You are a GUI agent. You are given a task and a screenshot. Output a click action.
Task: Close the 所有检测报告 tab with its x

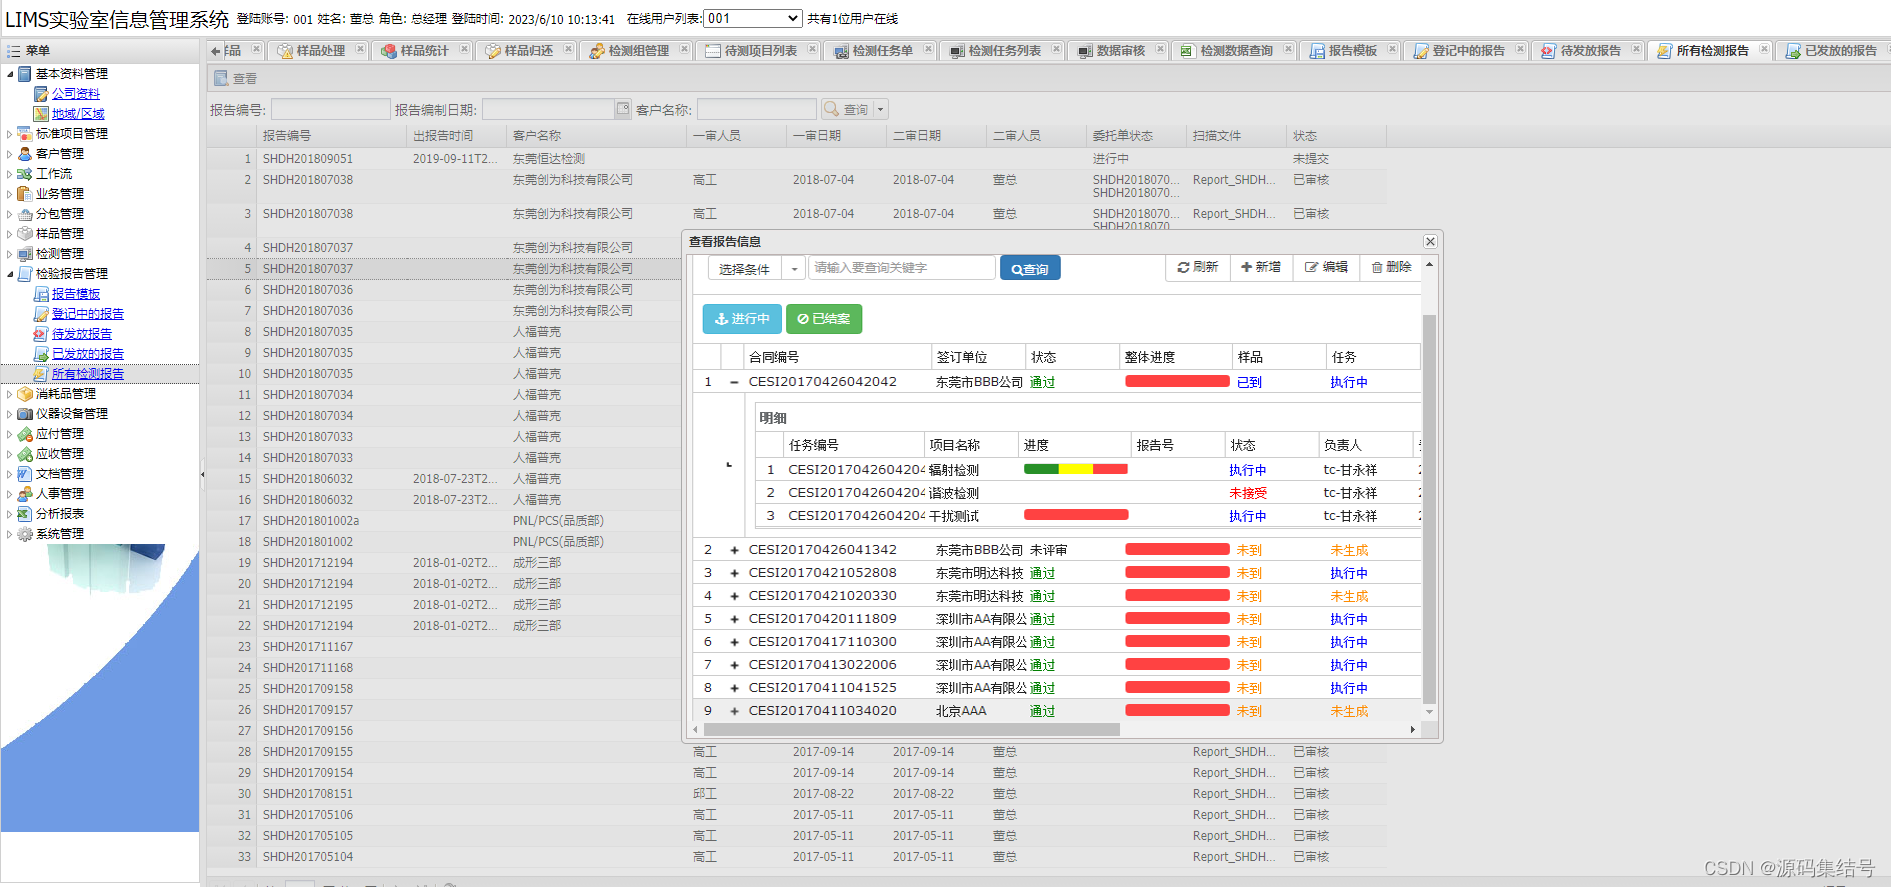pos(1764,49)
